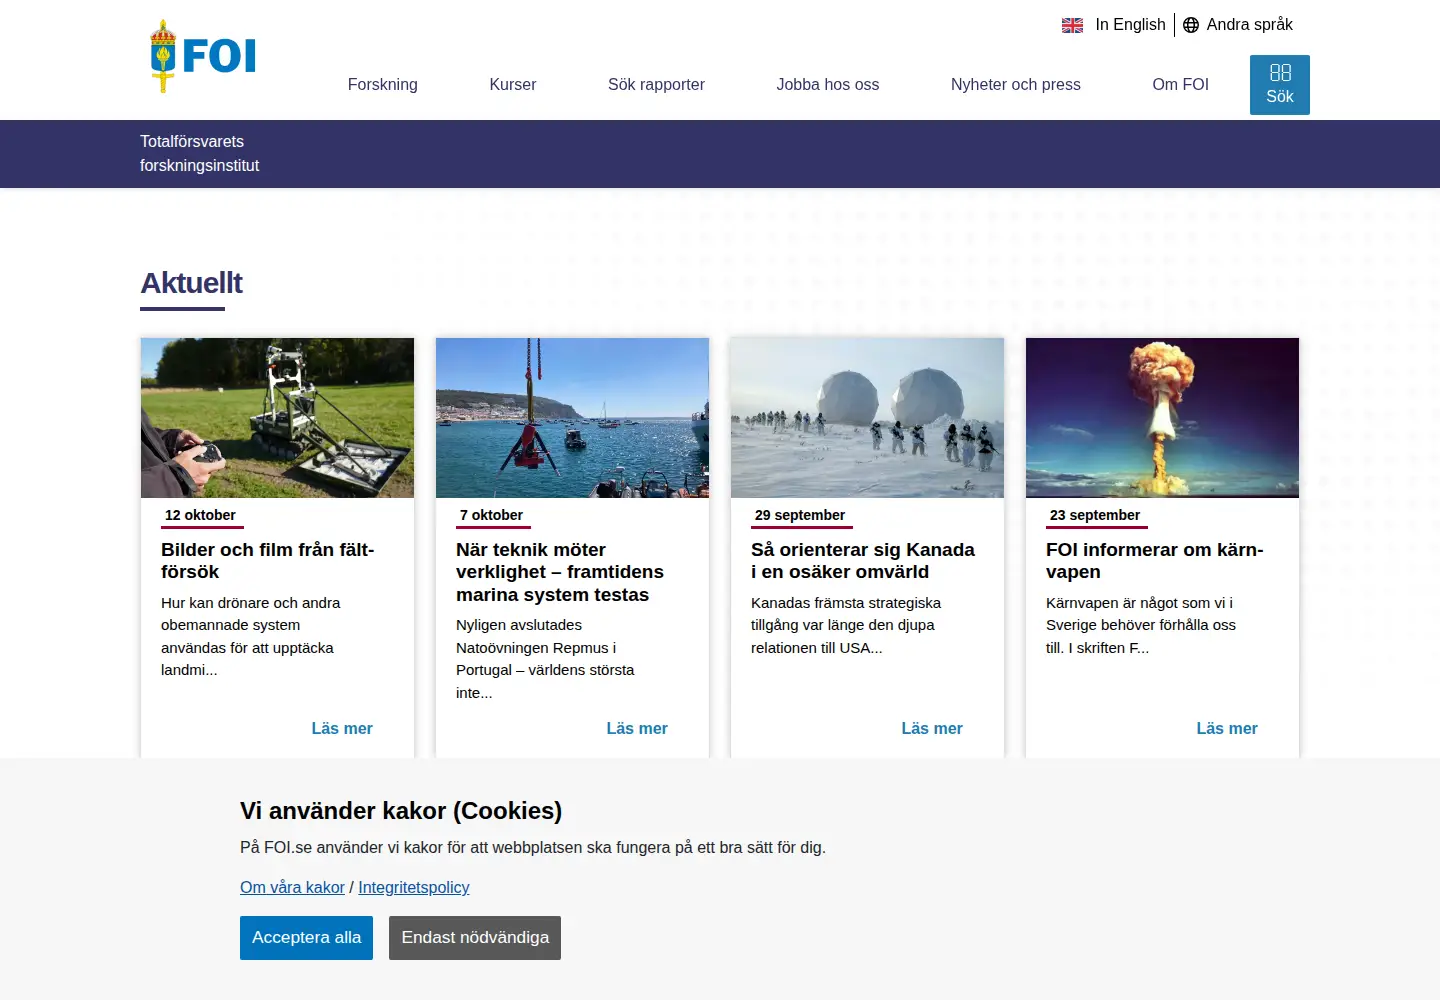Open Andra språk language options
Screen dimensions: 1440x1000
(1249, 25)
